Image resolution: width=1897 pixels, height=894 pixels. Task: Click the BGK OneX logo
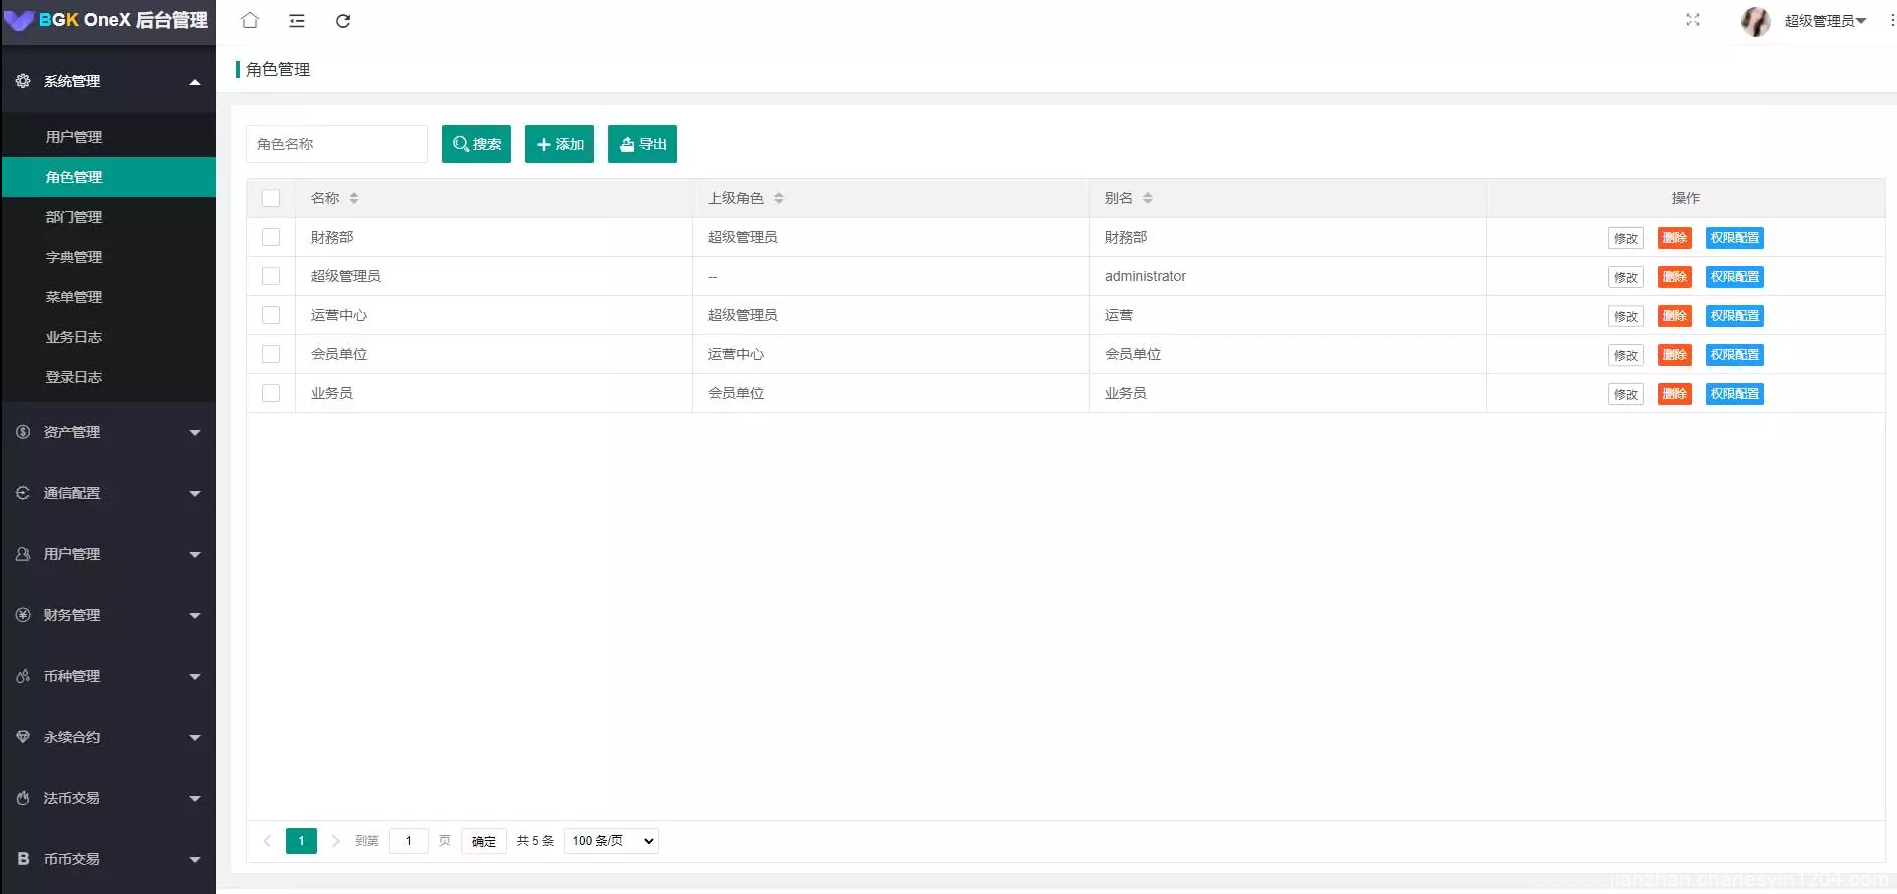(x=107, y=20)
